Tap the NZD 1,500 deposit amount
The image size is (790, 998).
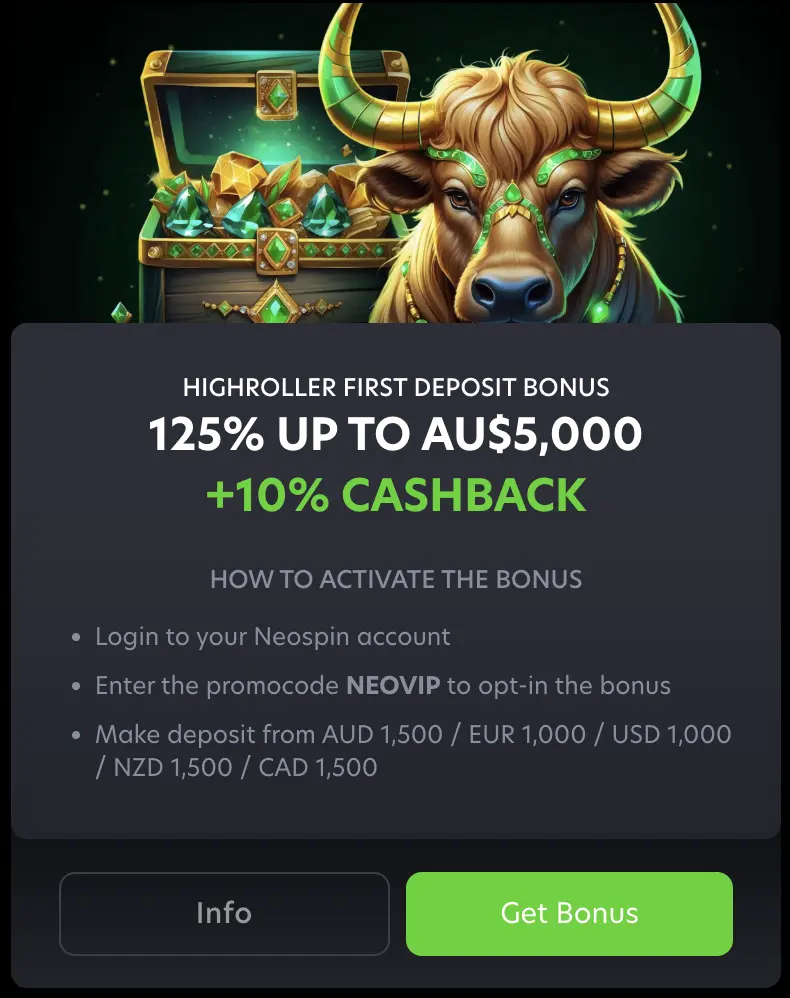click(x=173, y=767)
